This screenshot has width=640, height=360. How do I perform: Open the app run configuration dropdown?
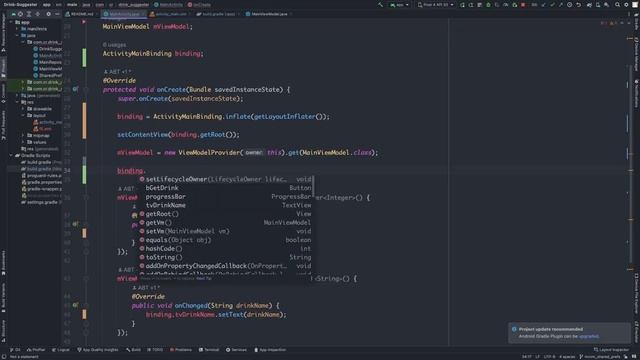pyautogui.click(x=399, y=5)
